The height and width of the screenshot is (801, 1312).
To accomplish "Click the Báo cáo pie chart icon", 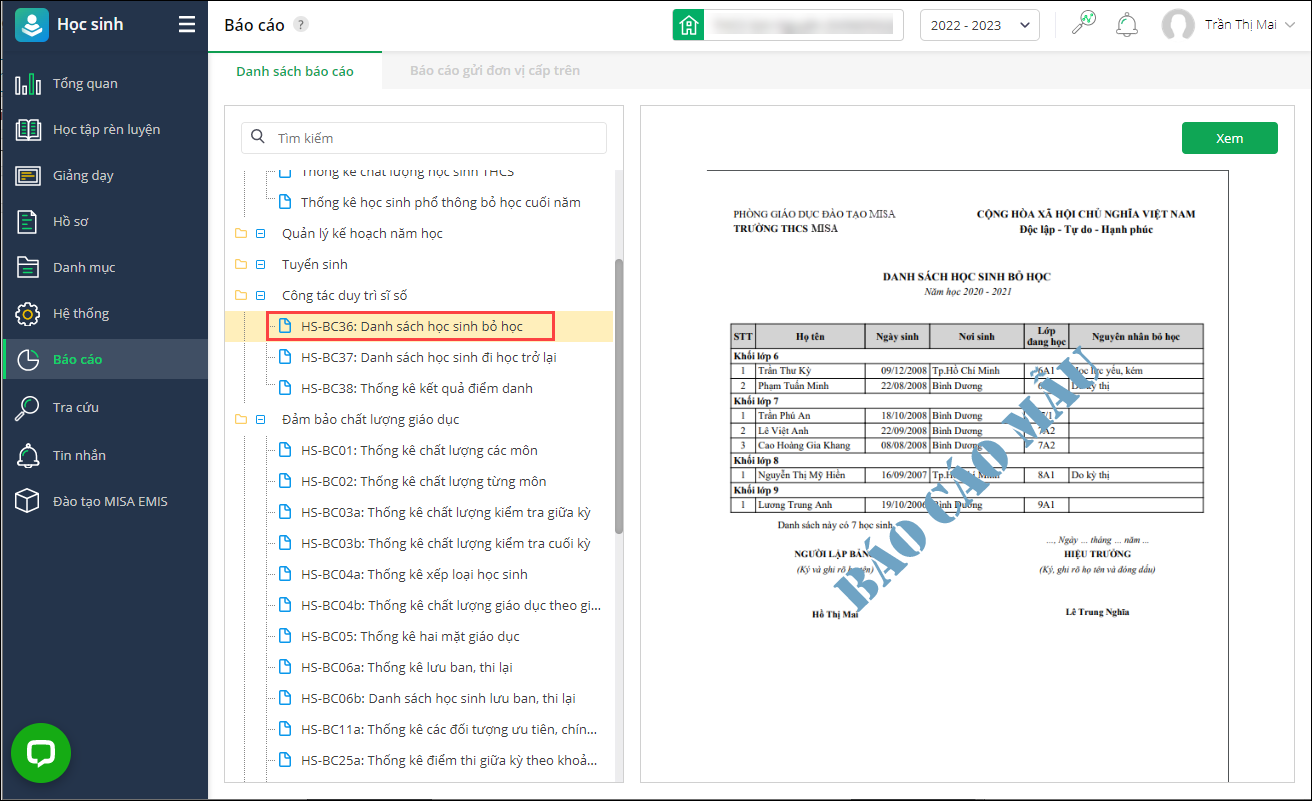I will [28, 359].
